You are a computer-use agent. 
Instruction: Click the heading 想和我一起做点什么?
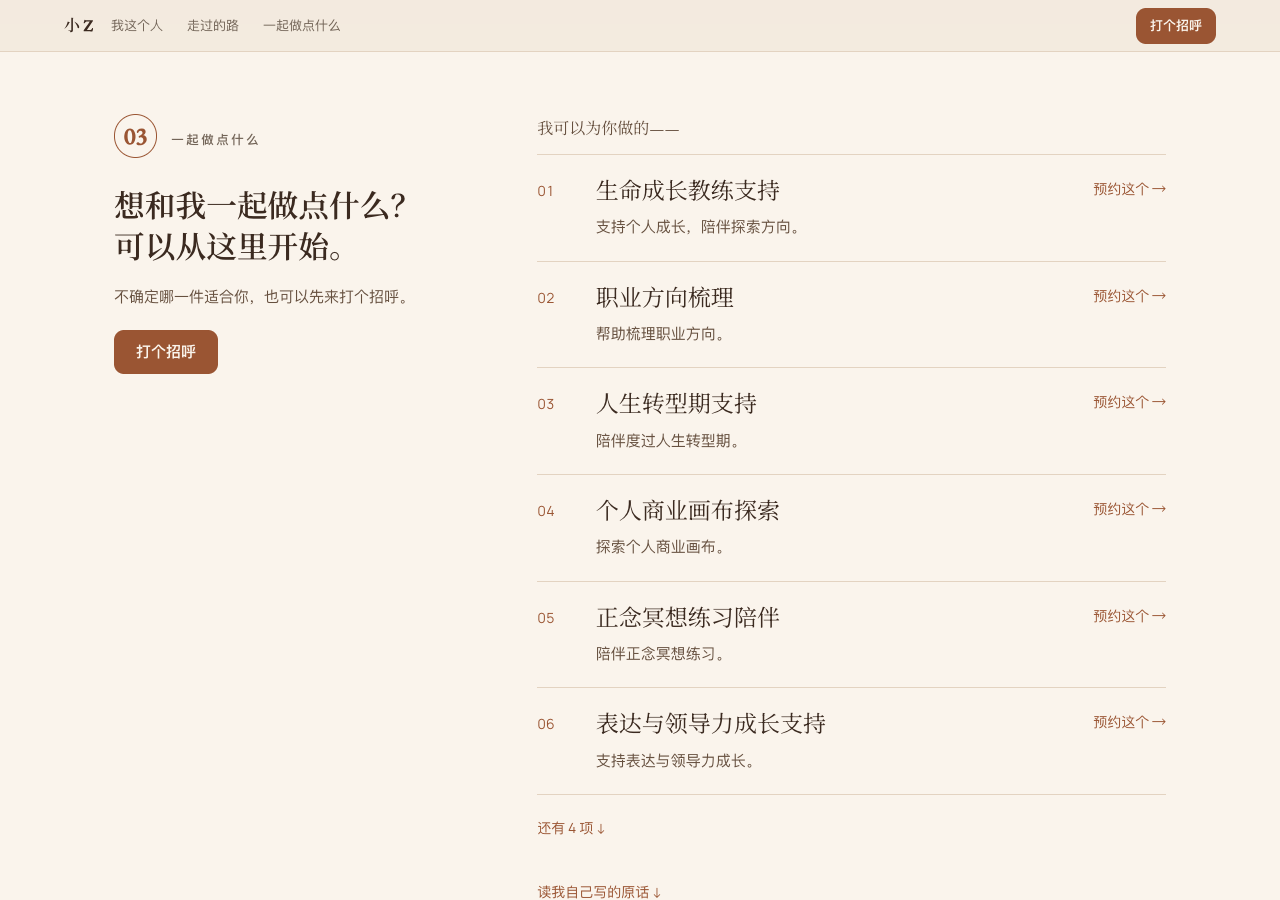(x=260, y=205)
